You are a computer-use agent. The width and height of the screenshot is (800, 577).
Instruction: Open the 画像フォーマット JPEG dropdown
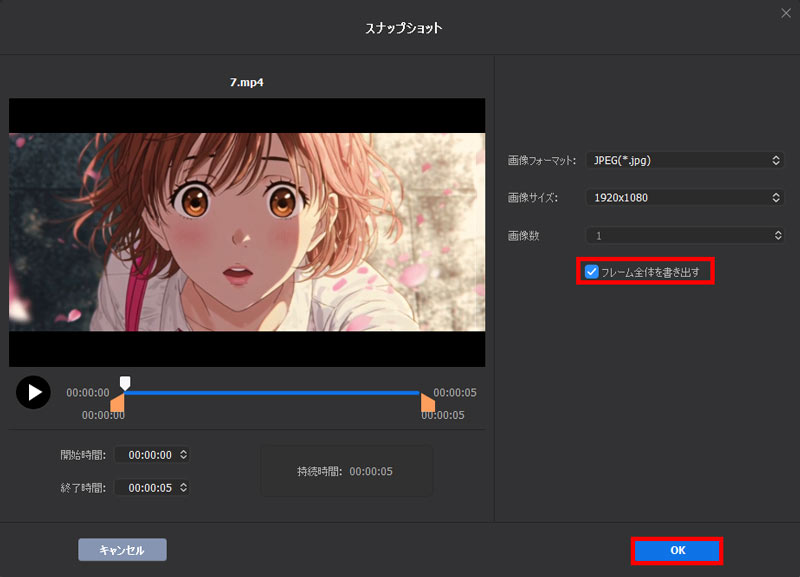[x=684, y=160]
